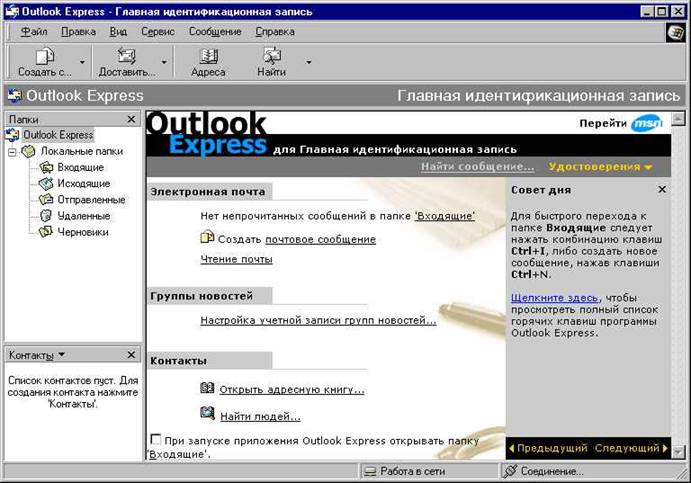Open the dropdown arrow next to Создать
The image size is (691, 483).
pos(82,62)
